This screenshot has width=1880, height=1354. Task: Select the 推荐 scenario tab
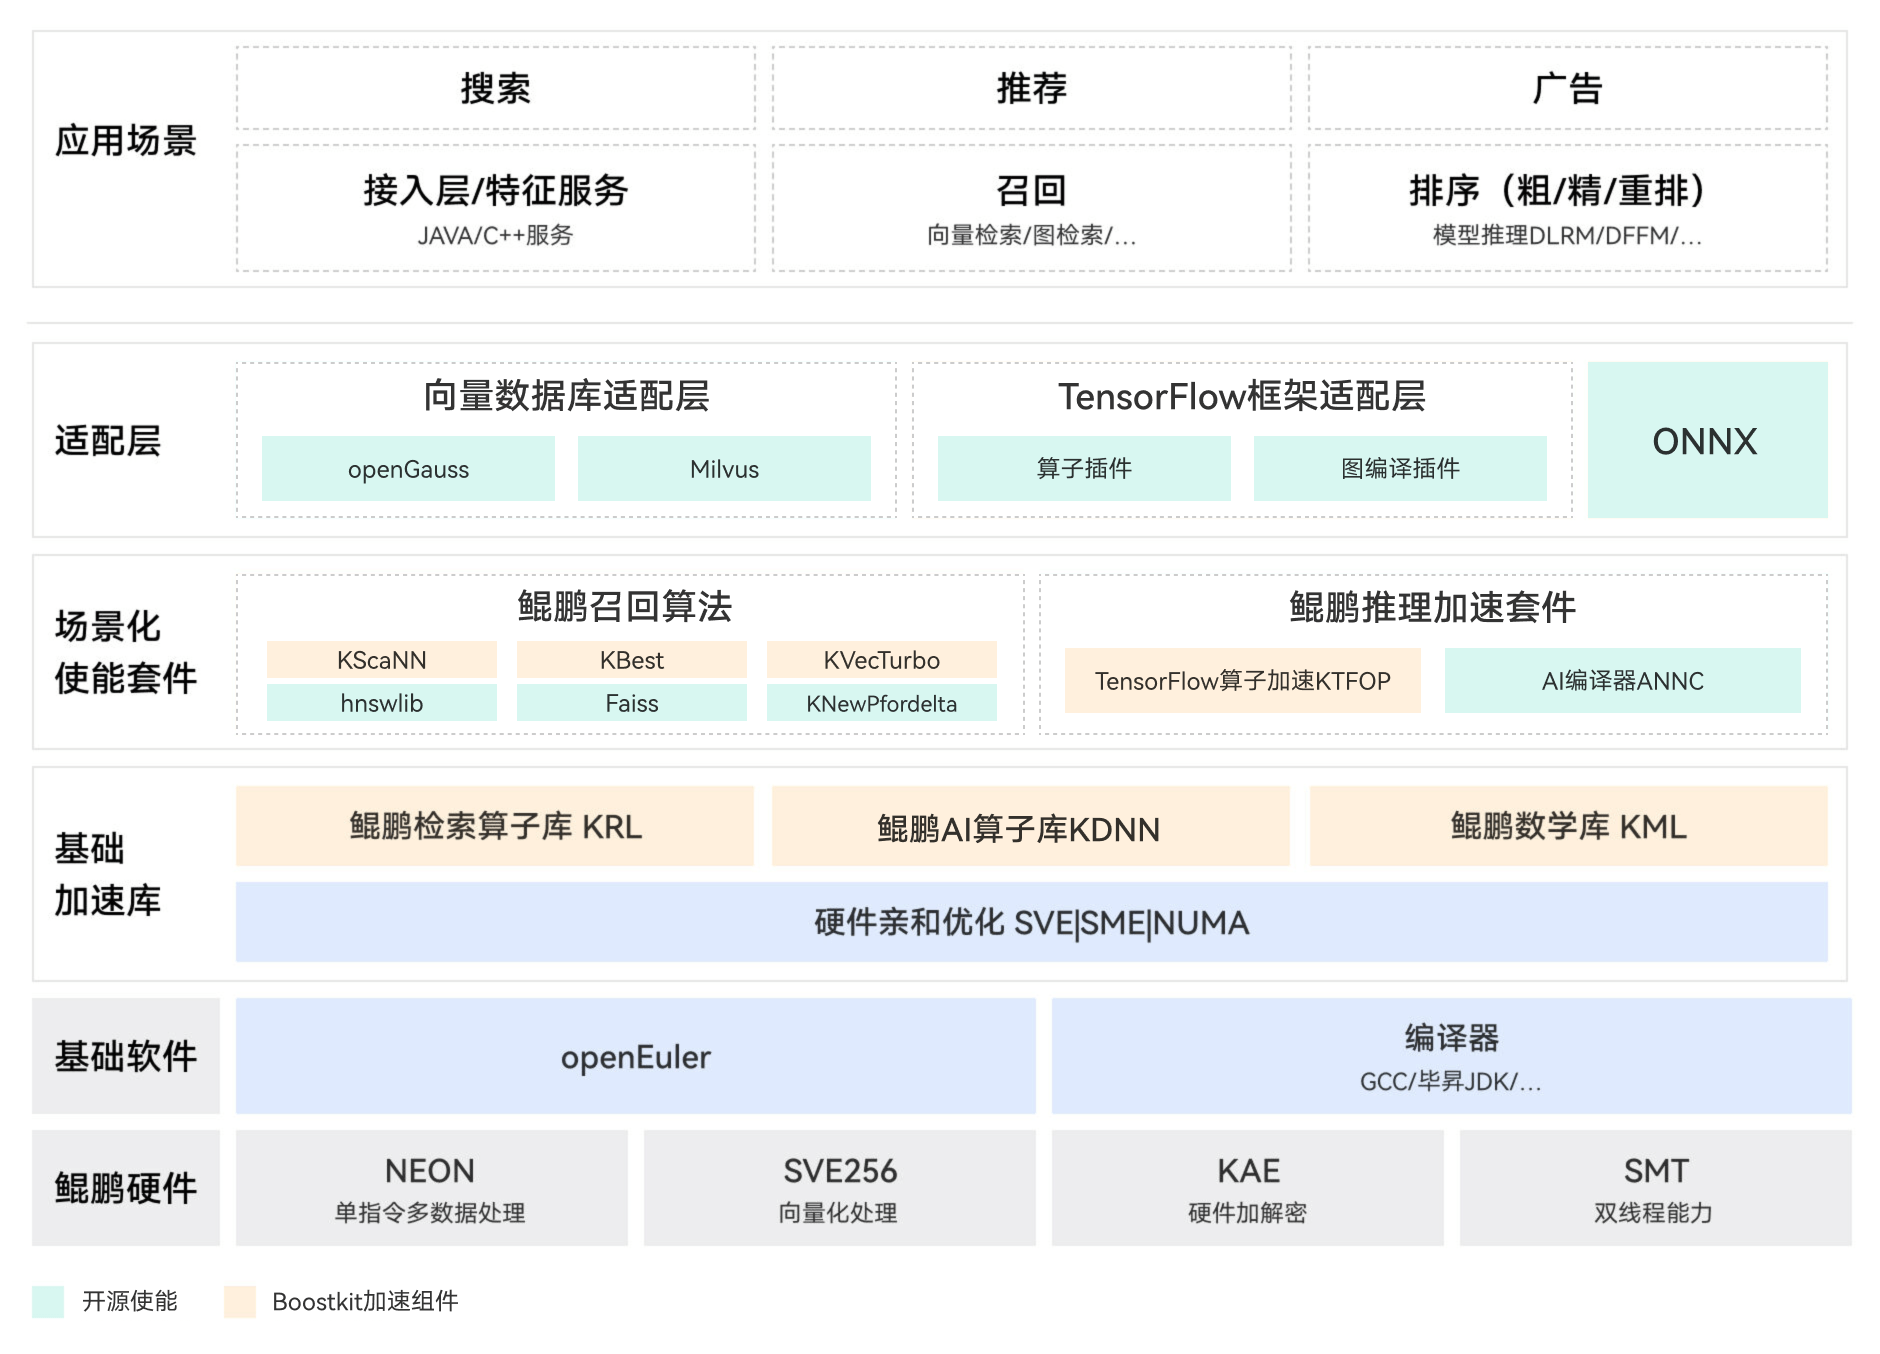1031,88
